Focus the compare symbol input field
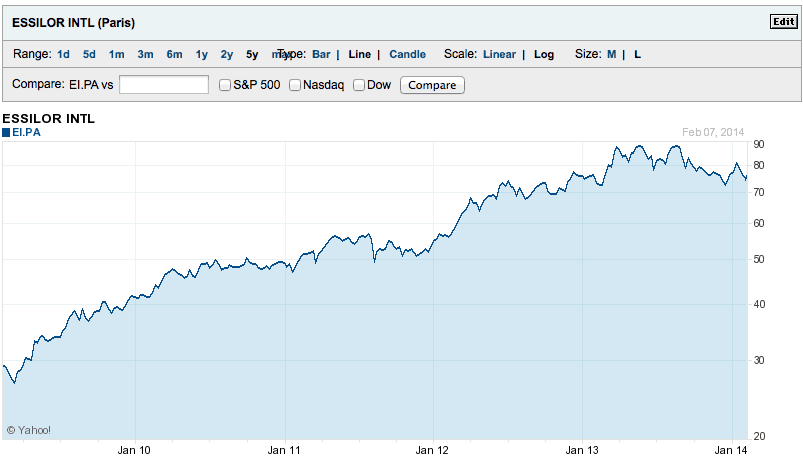803x456 pixels. point(164,85)
